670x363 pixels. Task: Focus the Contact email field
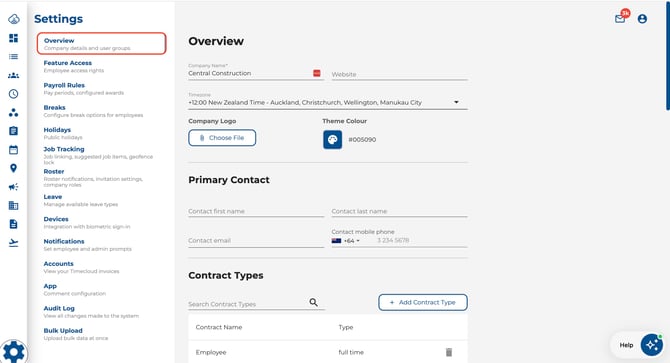[x=256, y=240]
